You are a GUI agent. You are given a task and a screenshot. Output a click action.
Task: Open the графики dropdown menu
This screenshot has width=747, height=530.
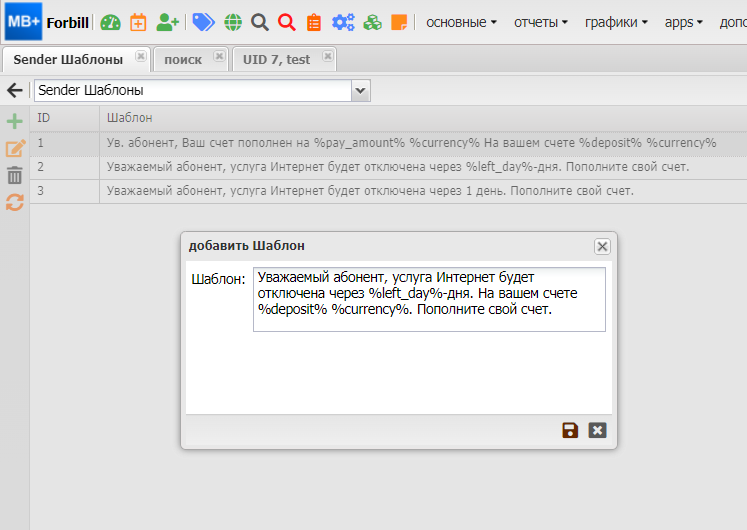pyautogui.click(x=616, y=22)
